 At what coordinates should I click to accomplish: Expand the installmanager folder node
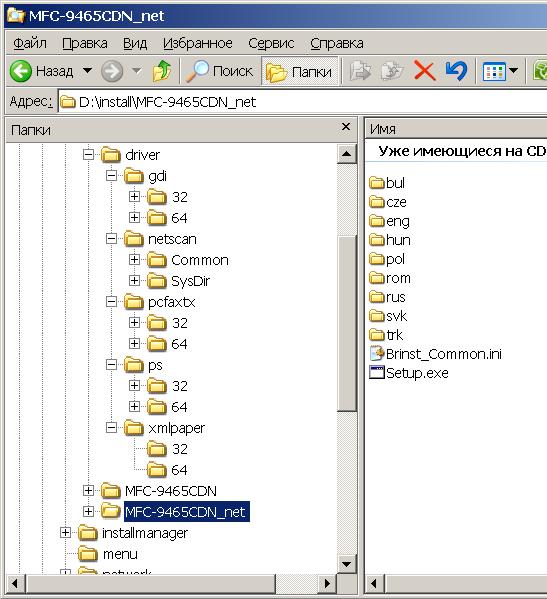pos(65,533)
